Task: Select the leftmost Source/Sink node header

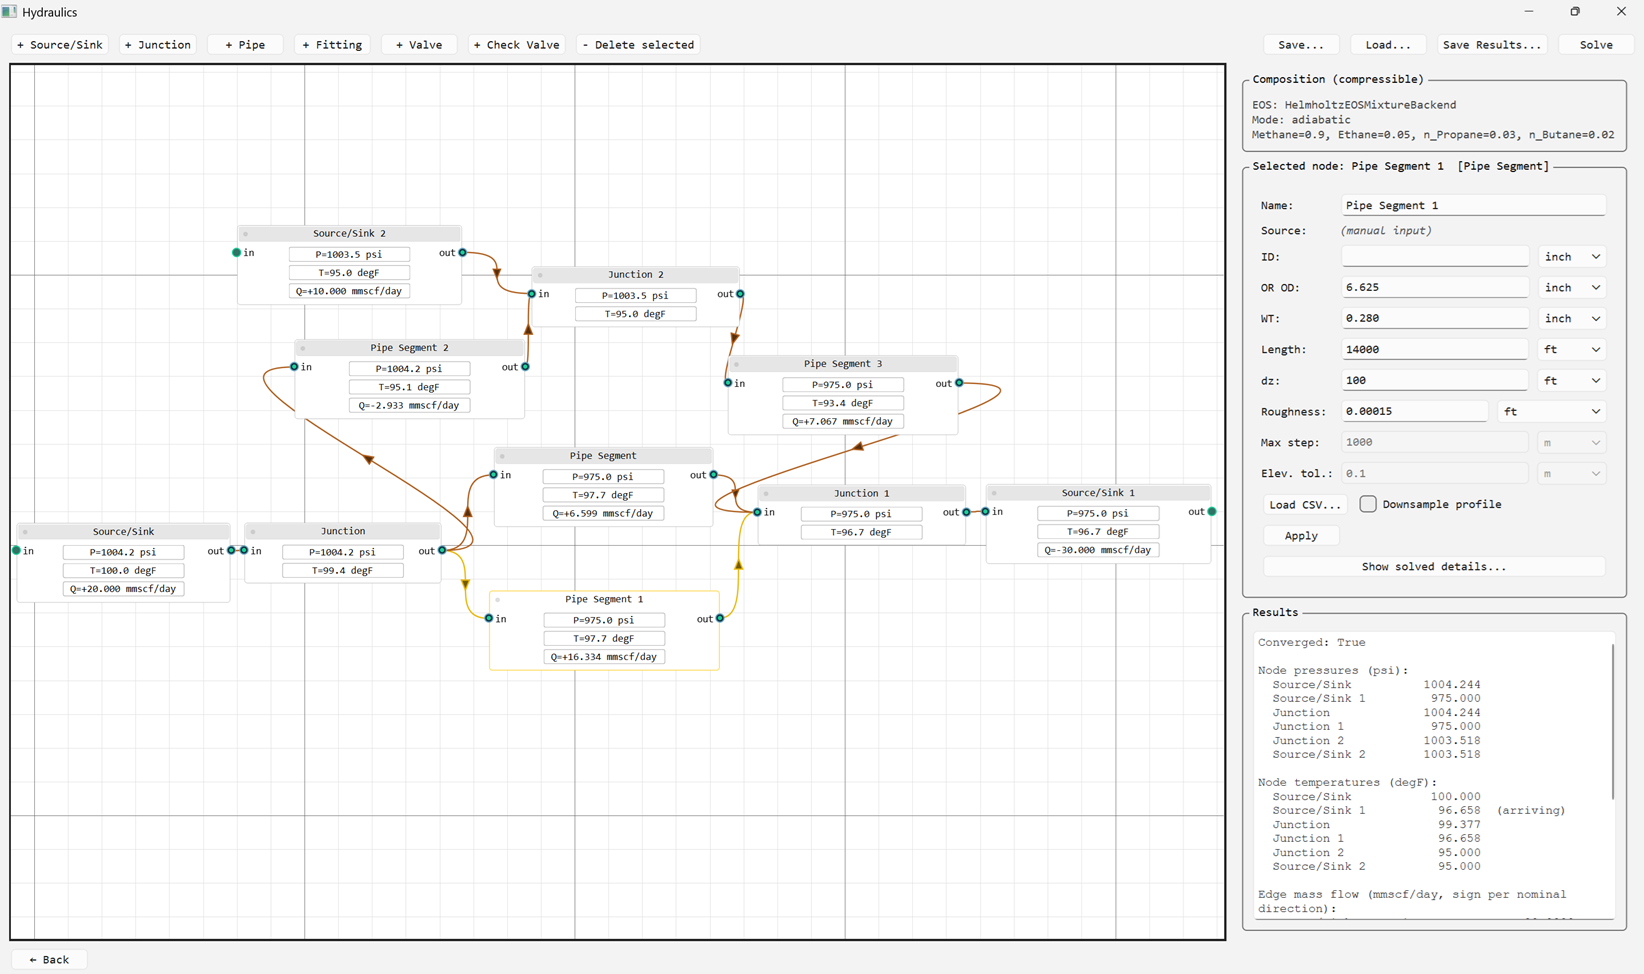Action: pyautogui.click(x=124, y=532)
